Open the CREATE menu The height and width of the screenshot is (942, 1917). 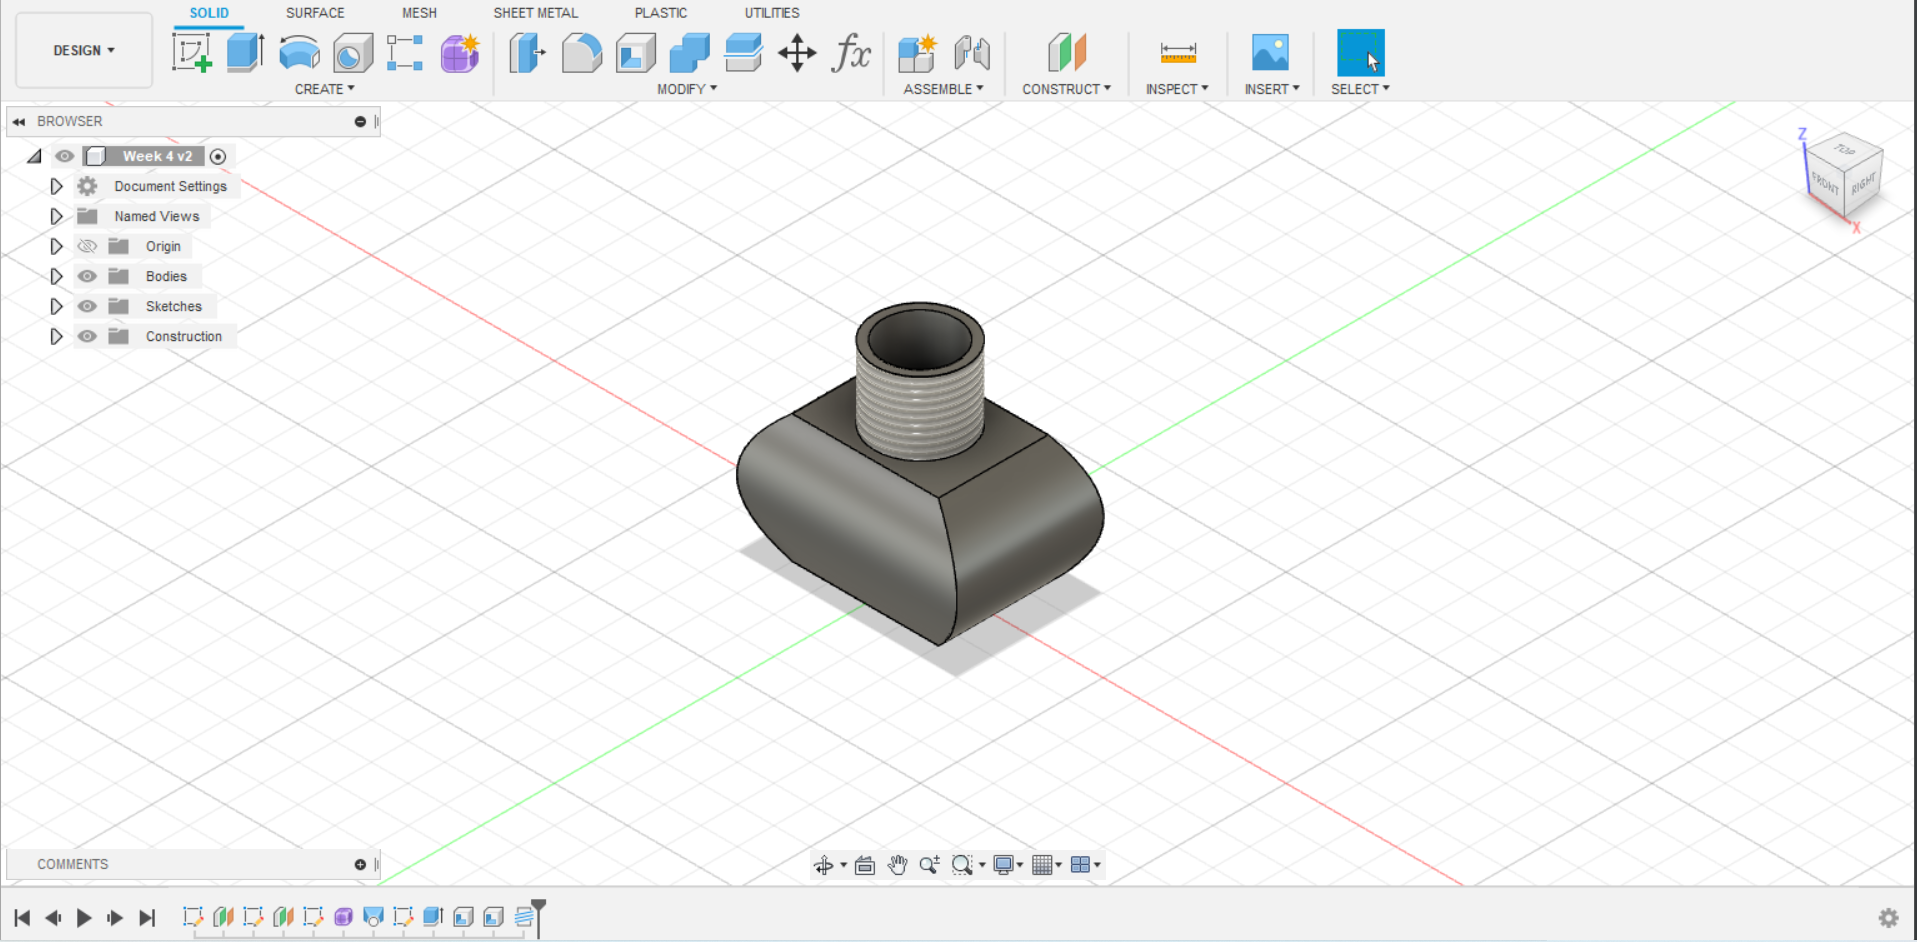tap(324, 89)
